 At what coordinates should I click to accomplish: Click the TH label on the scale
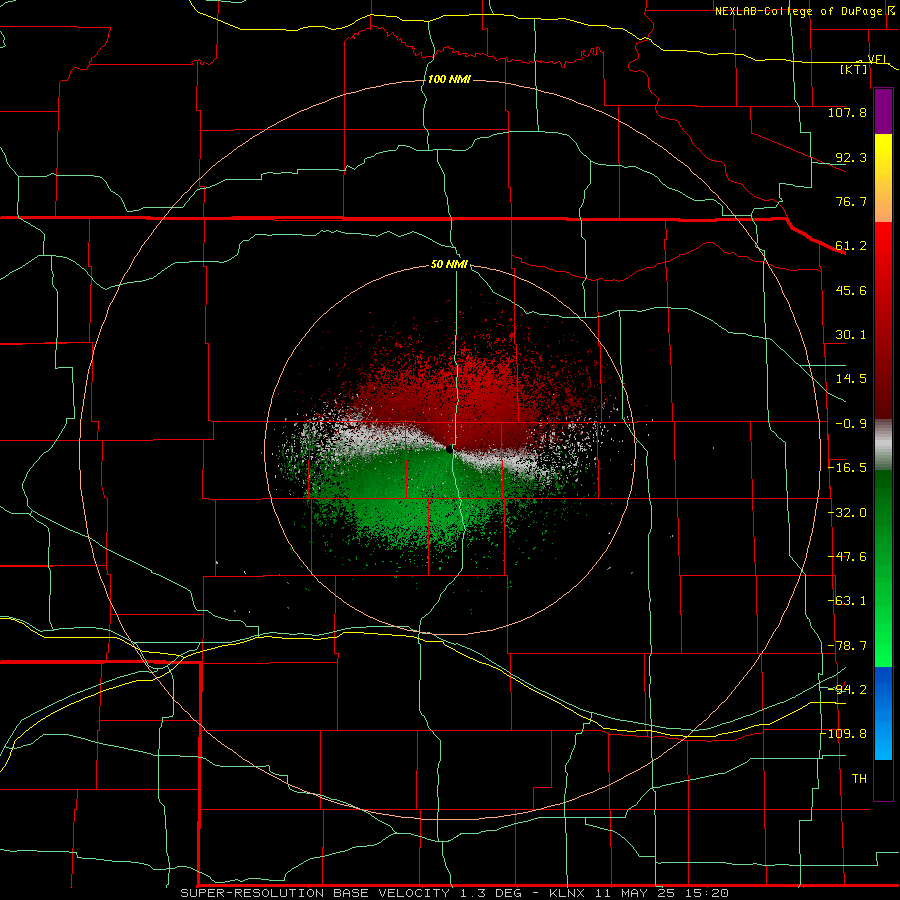859,779
